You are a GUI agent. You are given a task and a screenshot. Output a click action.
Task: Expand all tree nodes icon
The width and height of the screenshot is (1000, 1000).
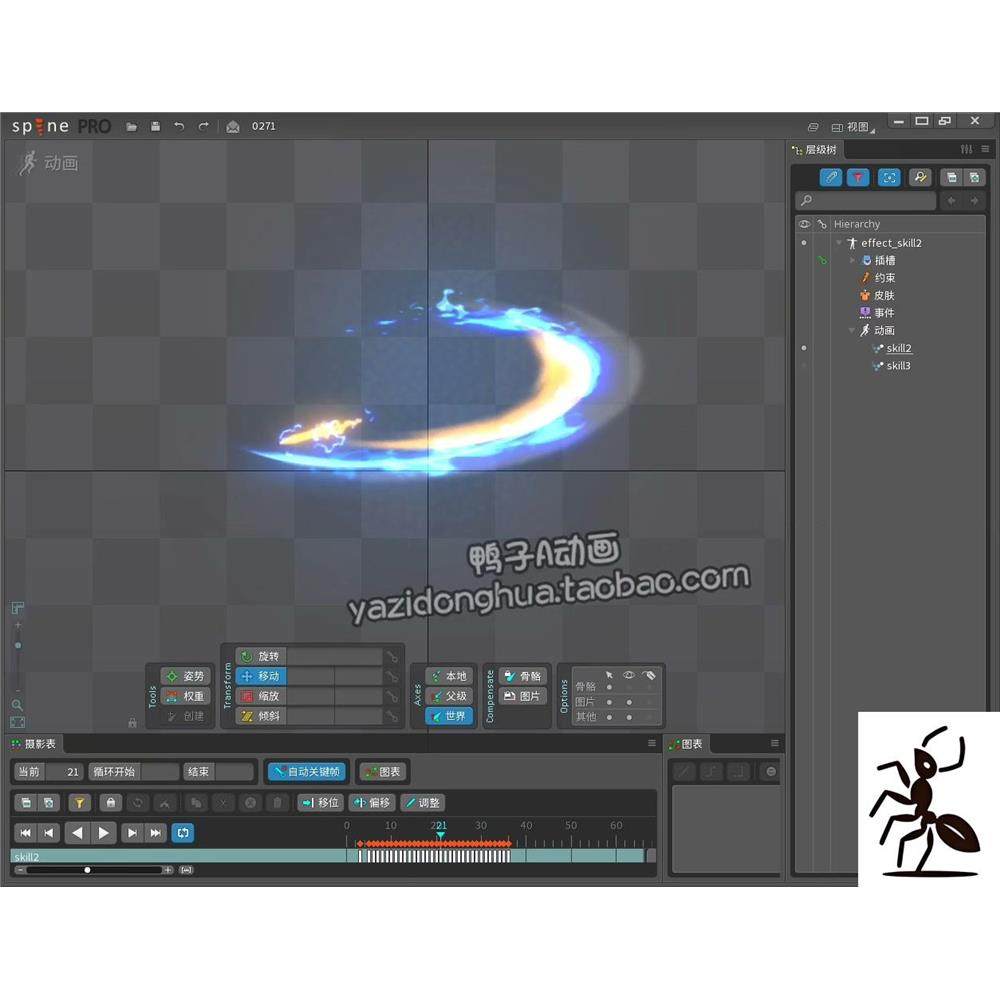pyautogui.click(x=974, y=177)
